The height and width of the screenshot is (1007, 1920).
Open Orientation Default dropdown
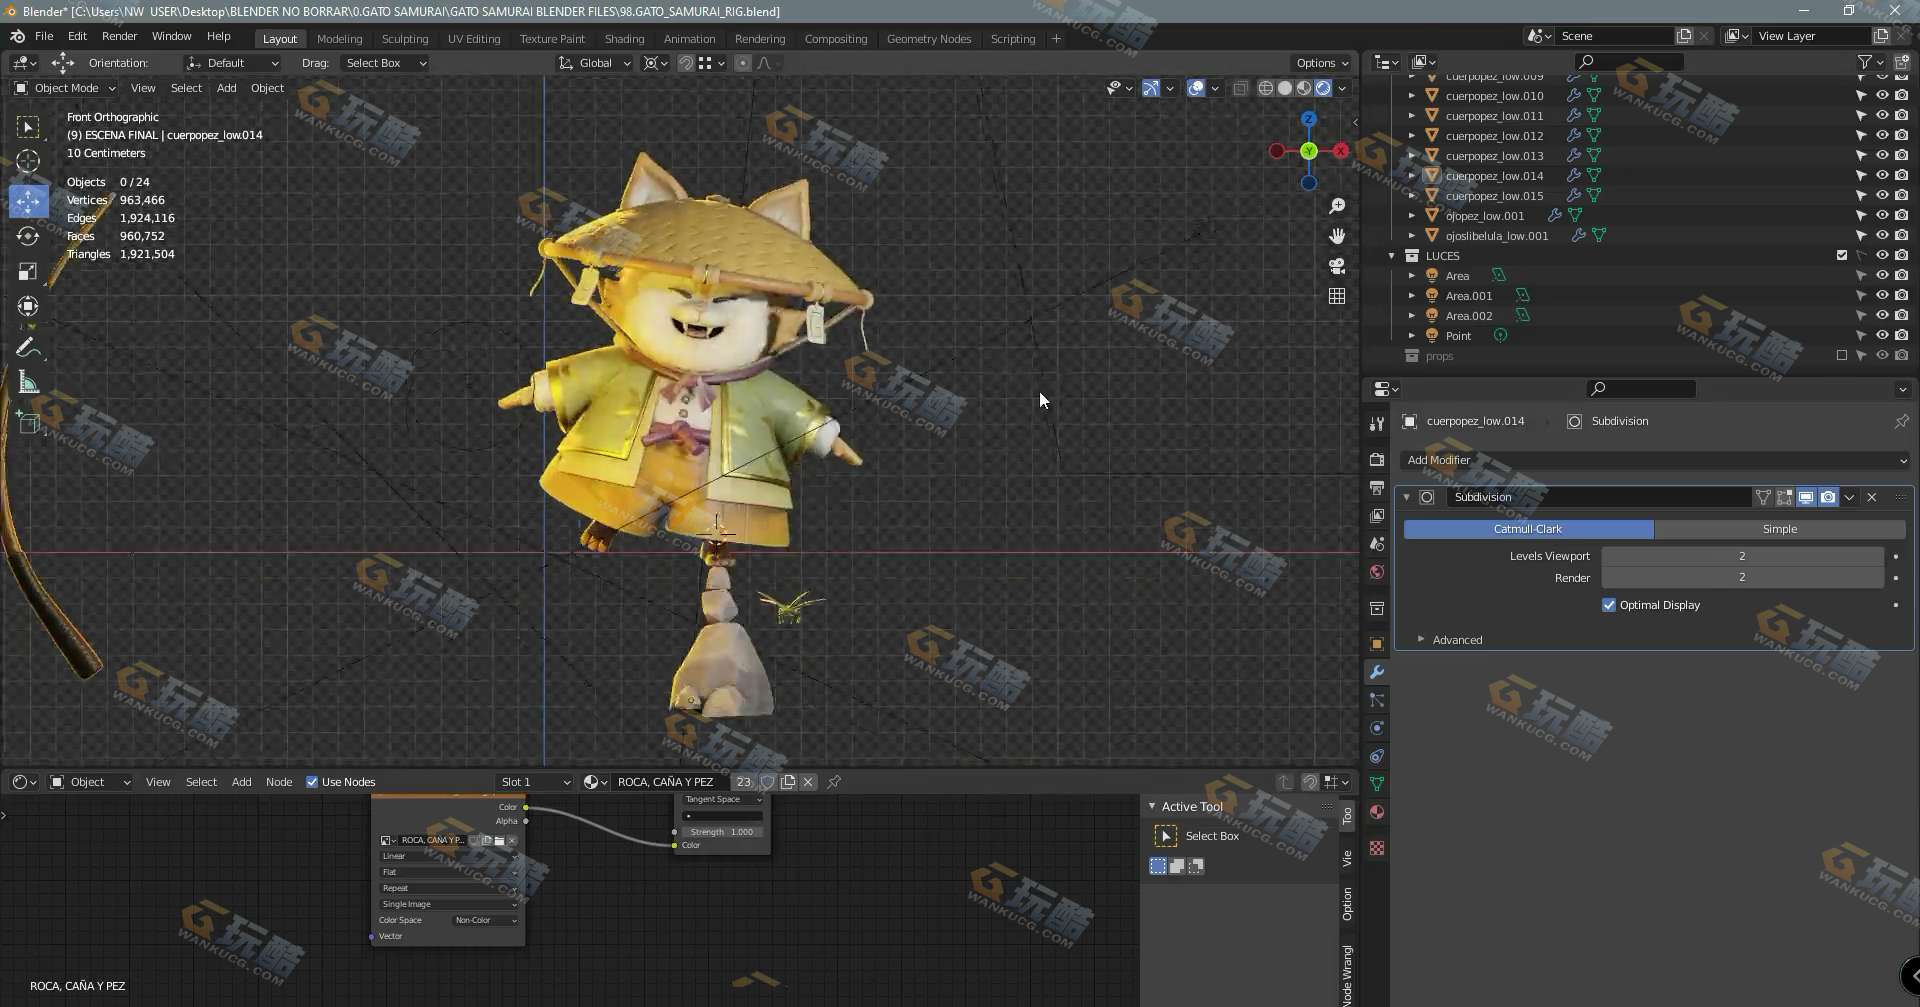(x=232, y=63)
